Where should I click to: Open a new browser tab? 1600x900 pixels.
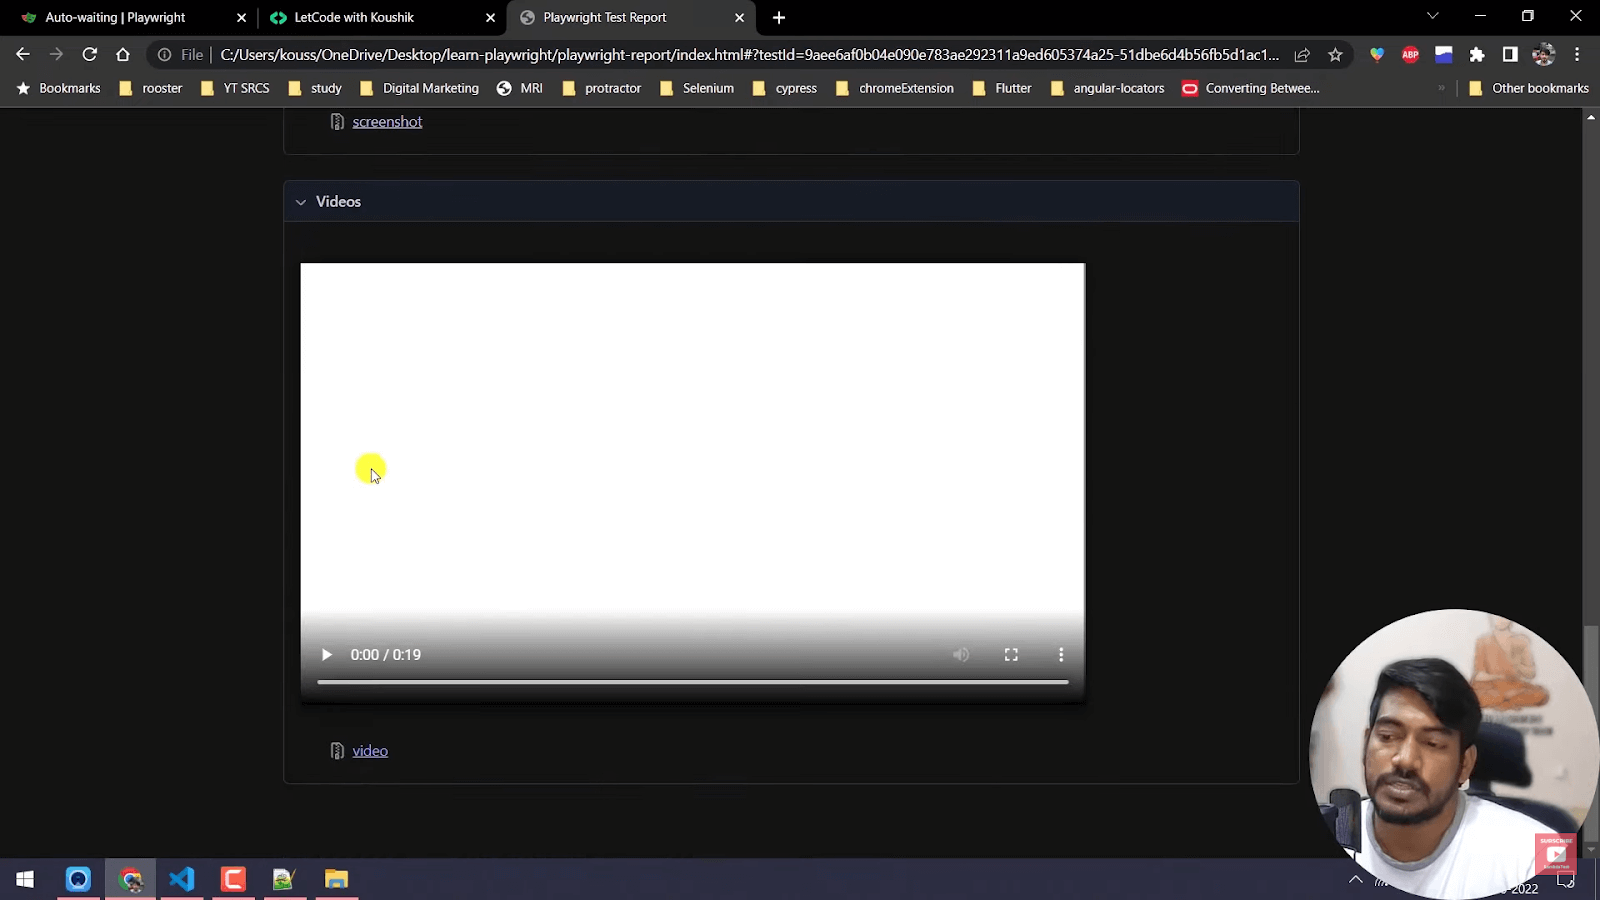(x=779, y=17)
